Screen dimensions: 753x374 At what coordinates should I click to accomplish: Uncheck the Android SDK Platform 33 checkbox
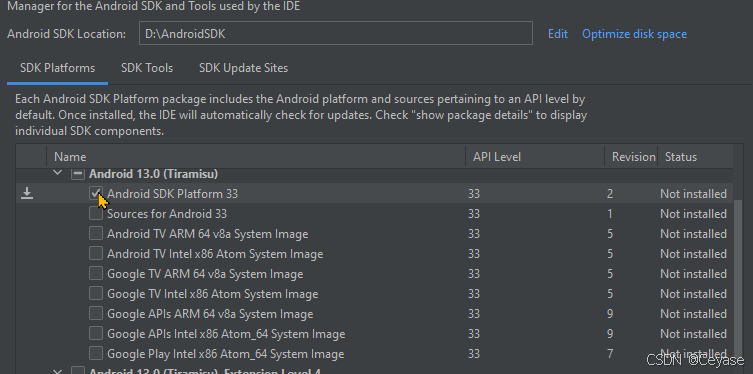96,193
